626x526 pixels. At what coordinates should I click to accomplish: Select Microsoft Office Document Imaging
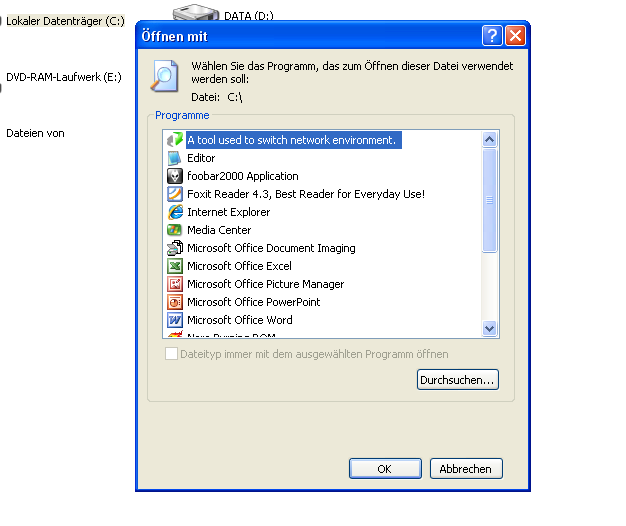[271, 248]
